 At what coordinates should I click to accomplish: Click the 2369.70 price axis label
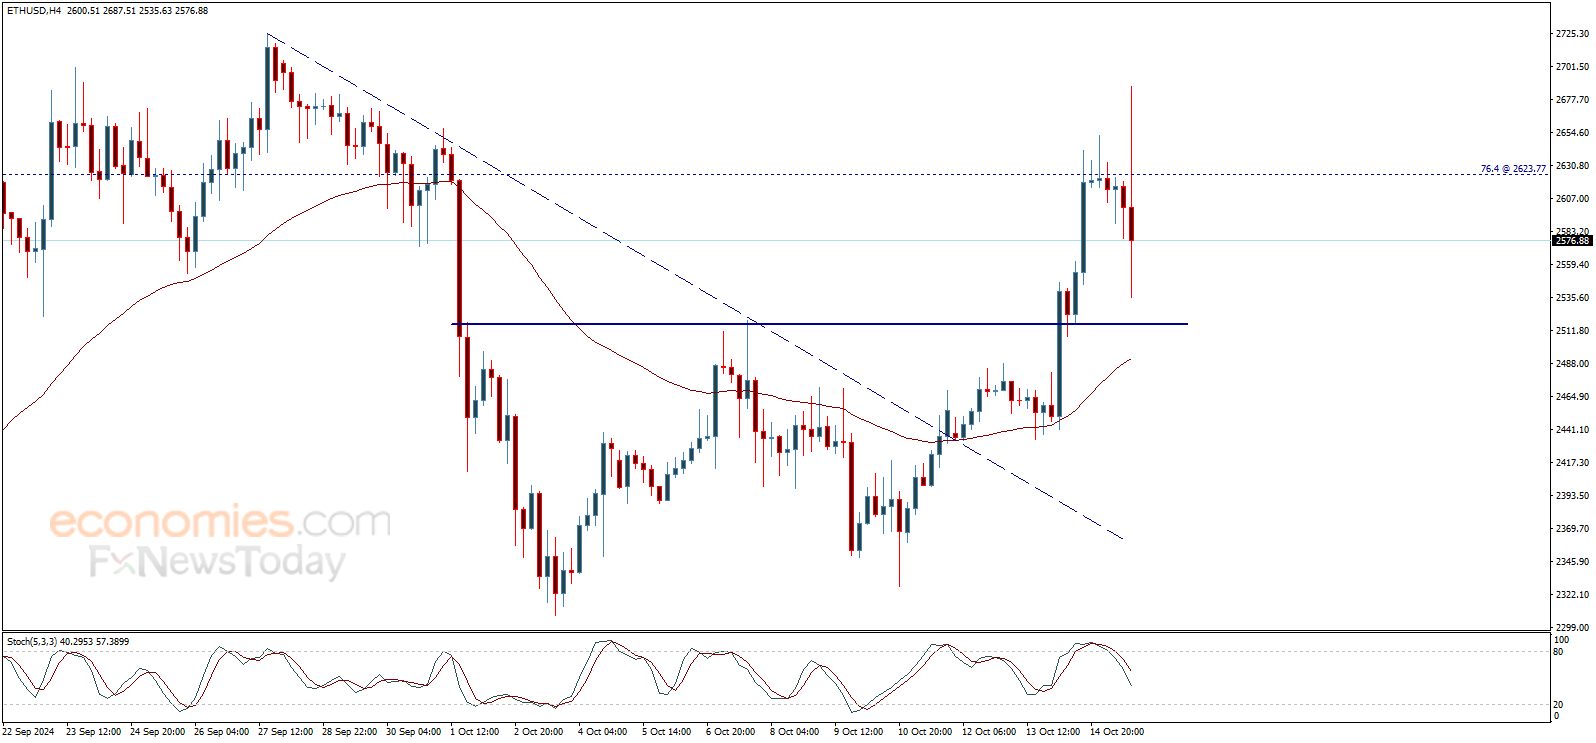click(x=1572, y=529)
